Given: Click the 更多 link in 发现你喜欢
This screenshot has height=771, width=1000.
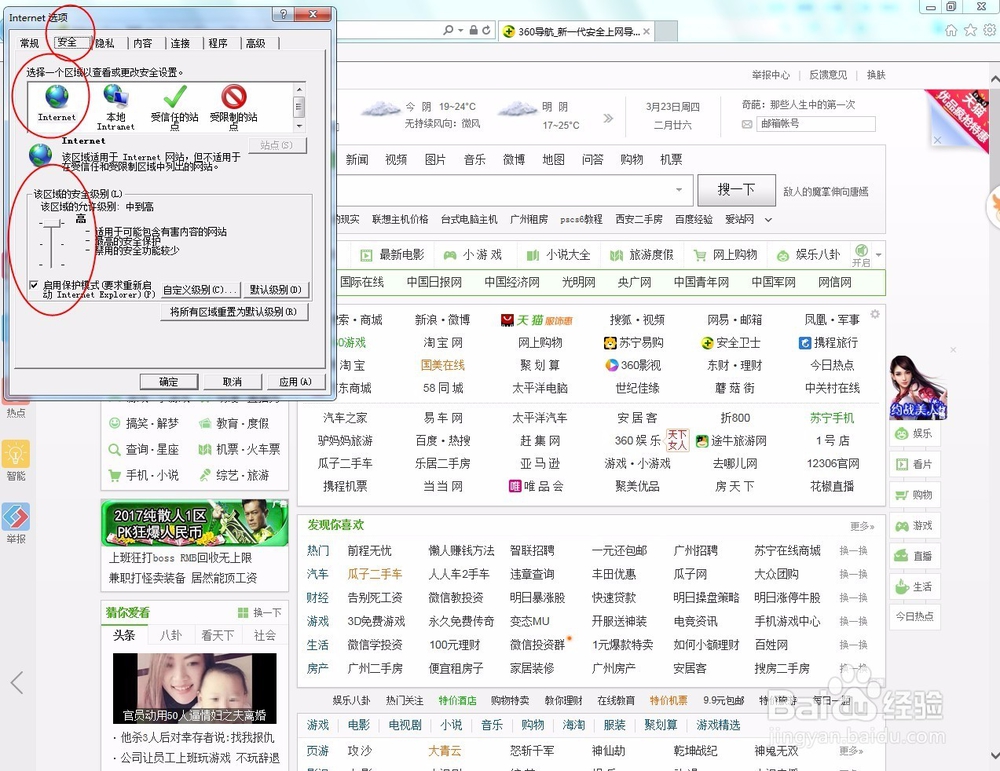Looking at the screenshot, I should pos(862,526).
